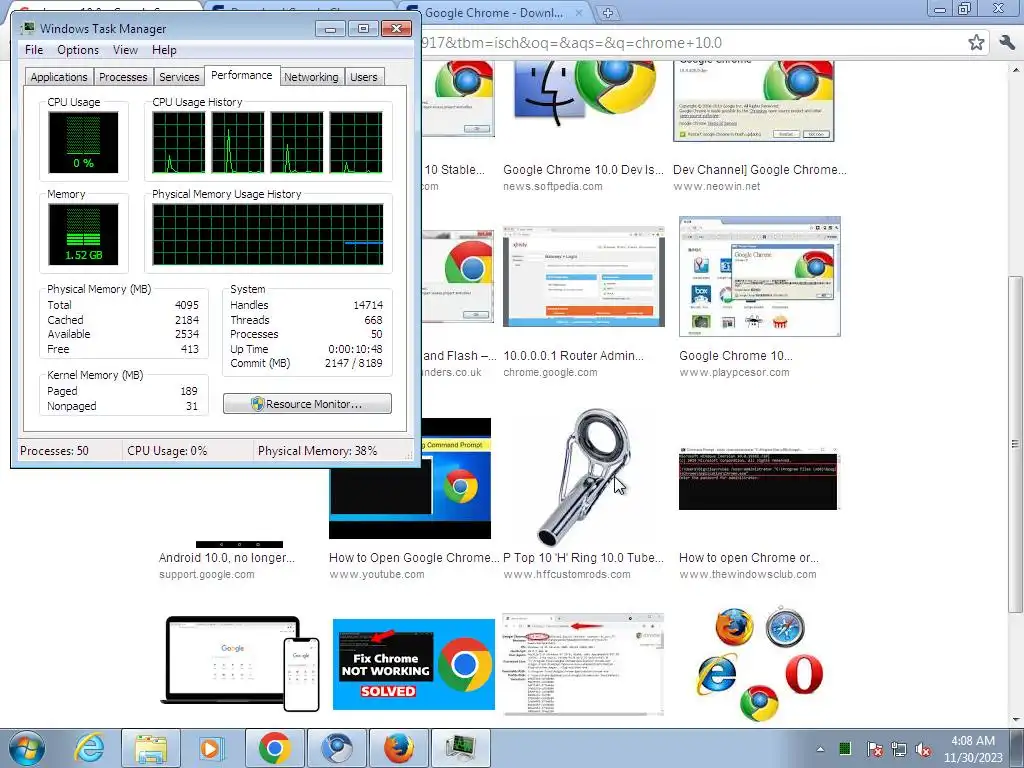Open 10.0.0.0.1 Router Admin thumbnail
The image size is (1024, 768).
584,276
